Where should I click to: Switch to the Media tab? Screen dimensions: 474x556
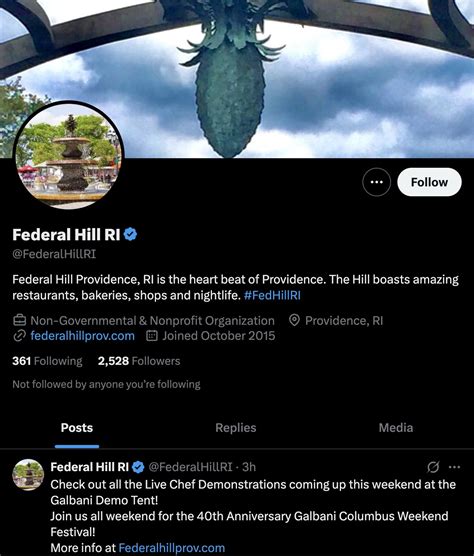(x=396, y=428)
